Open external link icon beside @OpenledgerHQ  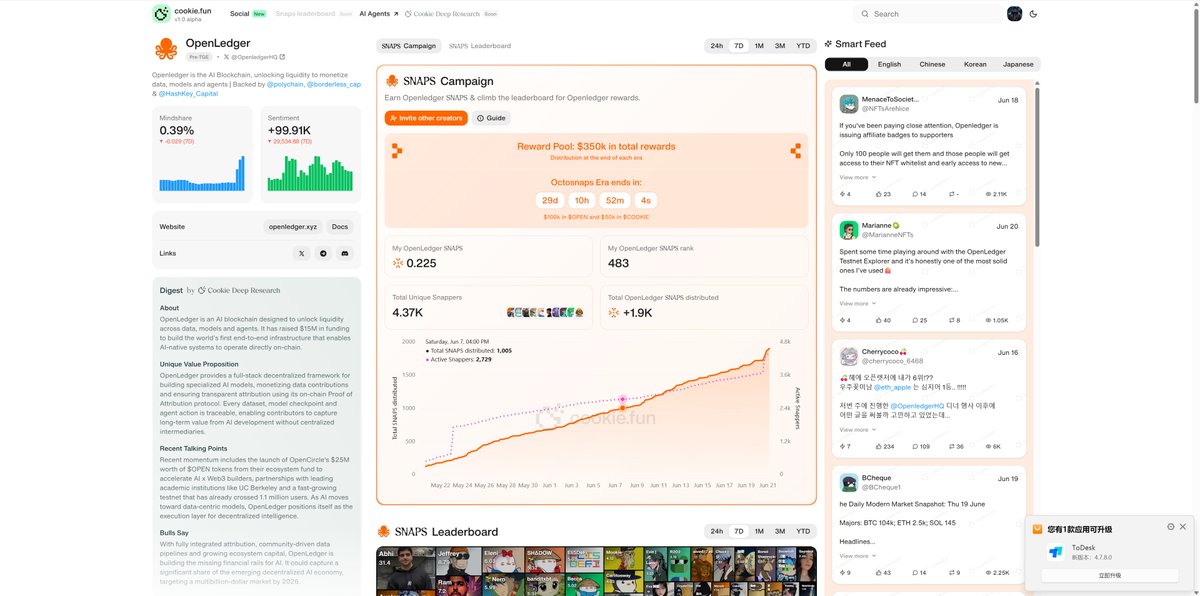coord(282,57)
